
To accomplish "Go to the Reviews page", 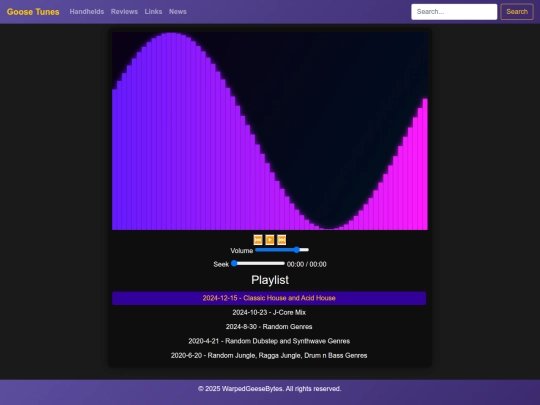I will tap(124, 12).
